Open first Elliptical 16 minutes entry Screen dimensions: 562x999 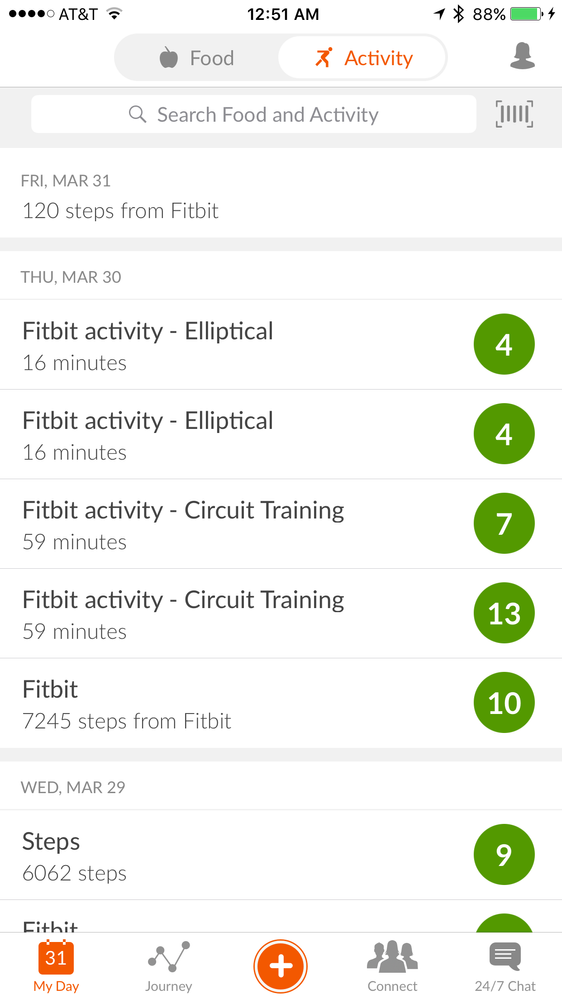click(281, 345)
